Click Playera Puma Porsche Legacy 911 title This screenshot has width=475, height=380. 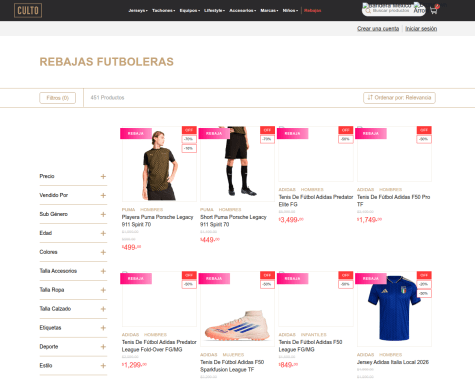157,221
